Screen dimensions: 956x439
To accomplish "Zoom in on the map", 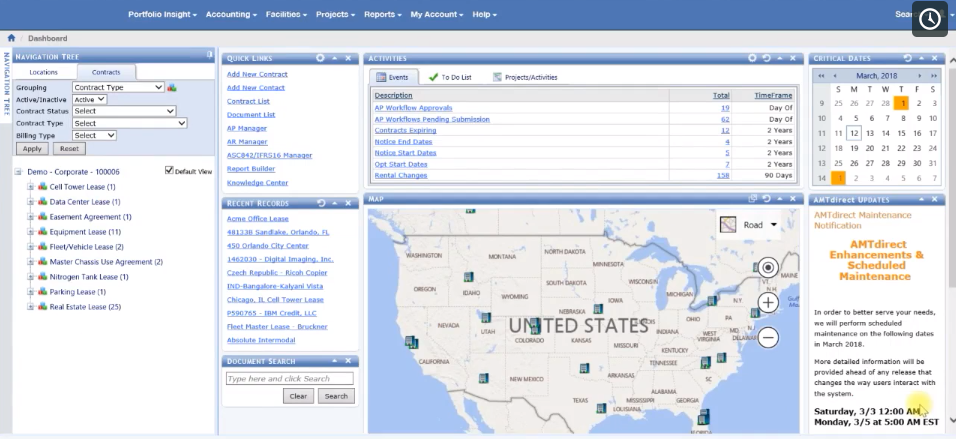I will point(768,302).
